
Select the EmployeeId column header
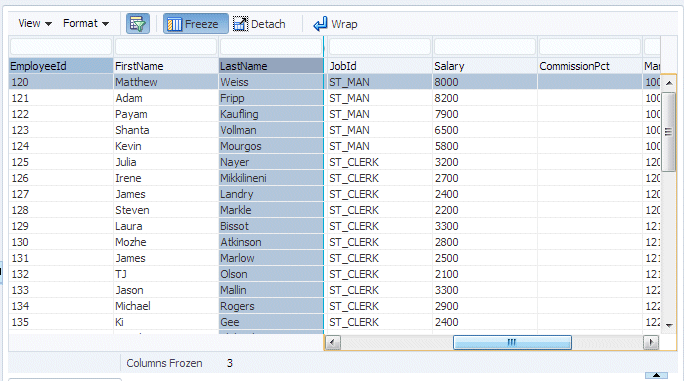coord(61,66)
